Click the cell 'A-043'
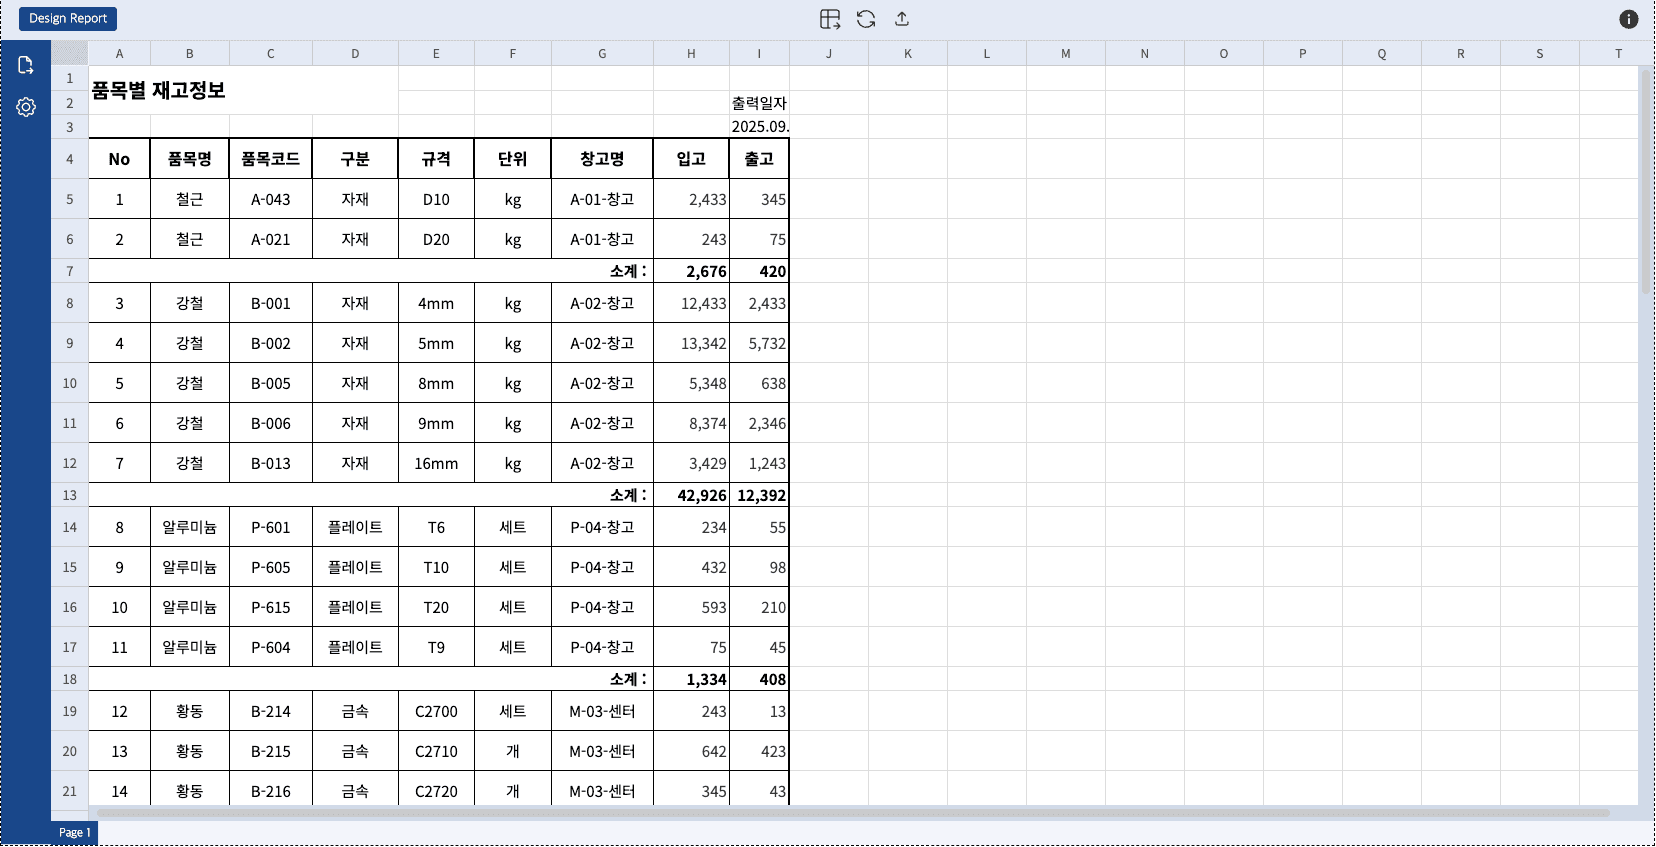This screenshot has width=1656, height=847. click(x=271, y=199)
